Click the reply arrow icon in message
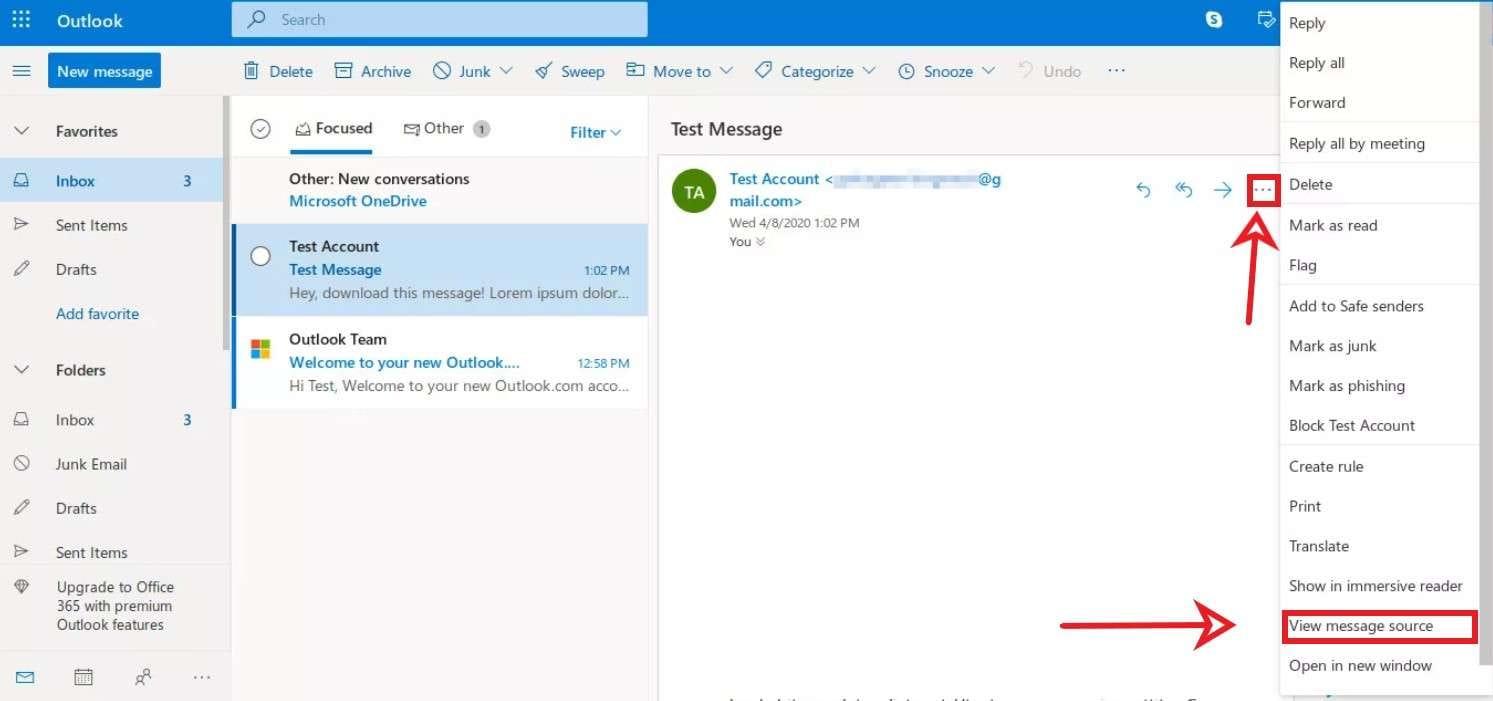 1143,190
